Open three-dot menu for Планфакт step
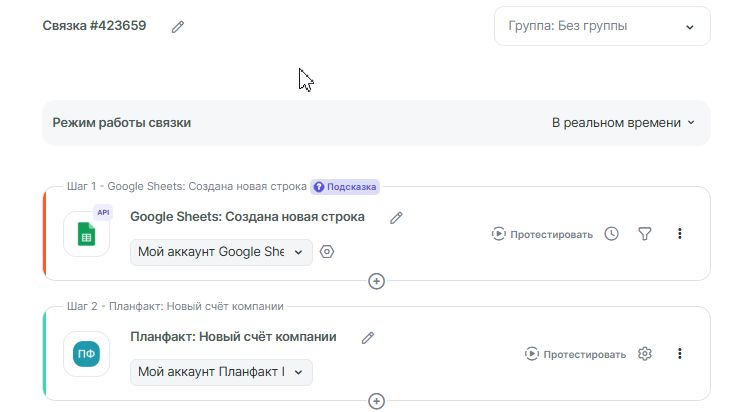This screenshot has height=412, width=751. pos(680,354)
